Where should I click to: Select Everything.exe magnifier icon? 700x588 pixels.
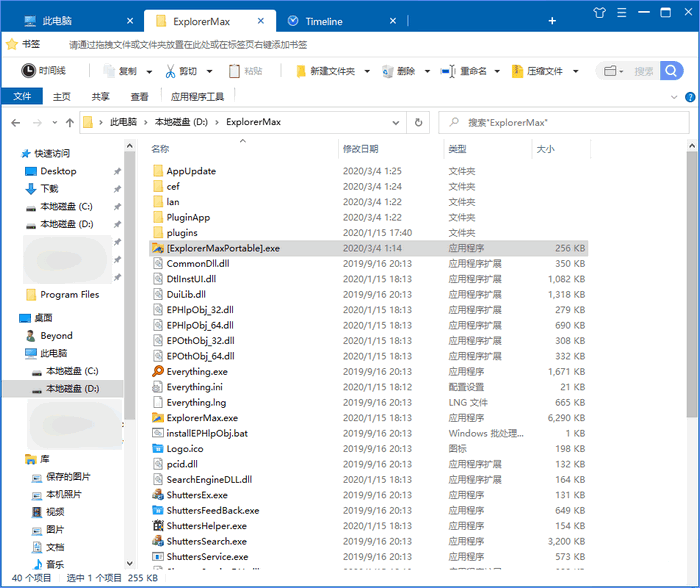tap(158, 371)
